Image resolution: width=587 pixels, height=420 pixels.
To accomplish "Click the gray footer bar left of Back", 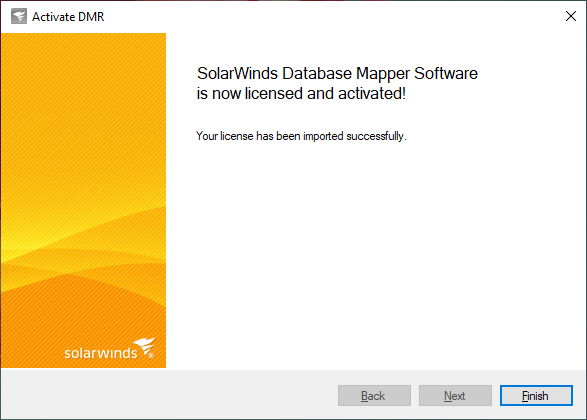I will [168, 395].
